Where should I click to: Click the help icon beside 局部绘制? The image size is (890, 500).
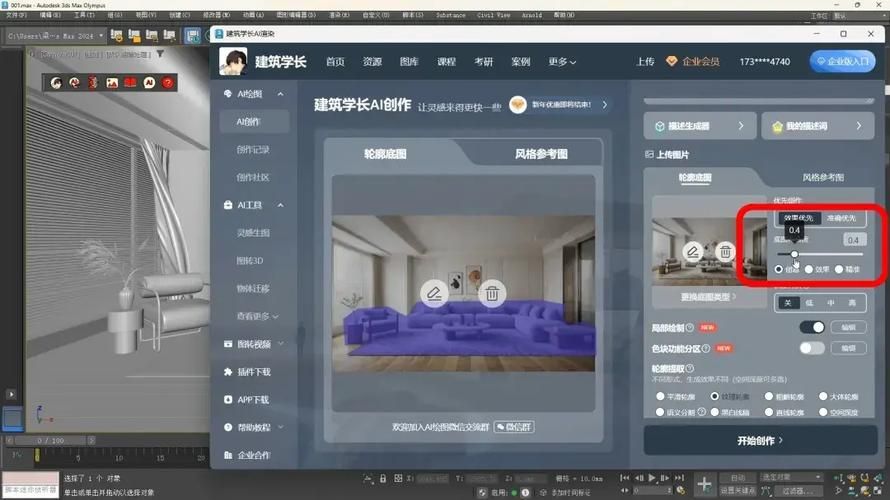pos(690,327)
